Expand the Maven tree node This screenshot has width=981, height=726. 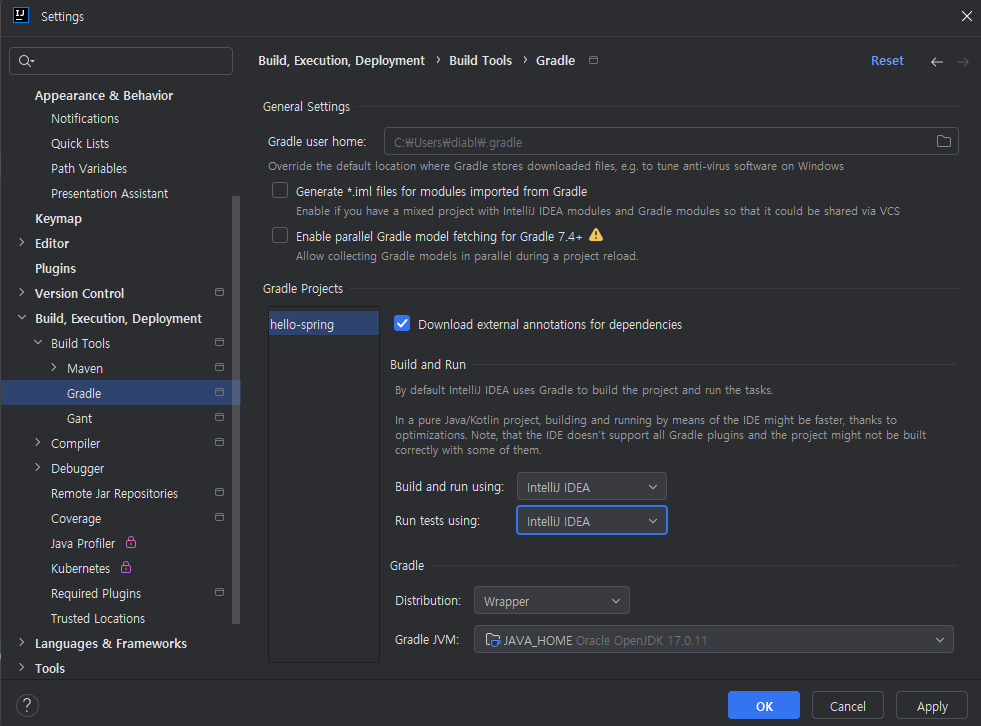click(54, 367)
